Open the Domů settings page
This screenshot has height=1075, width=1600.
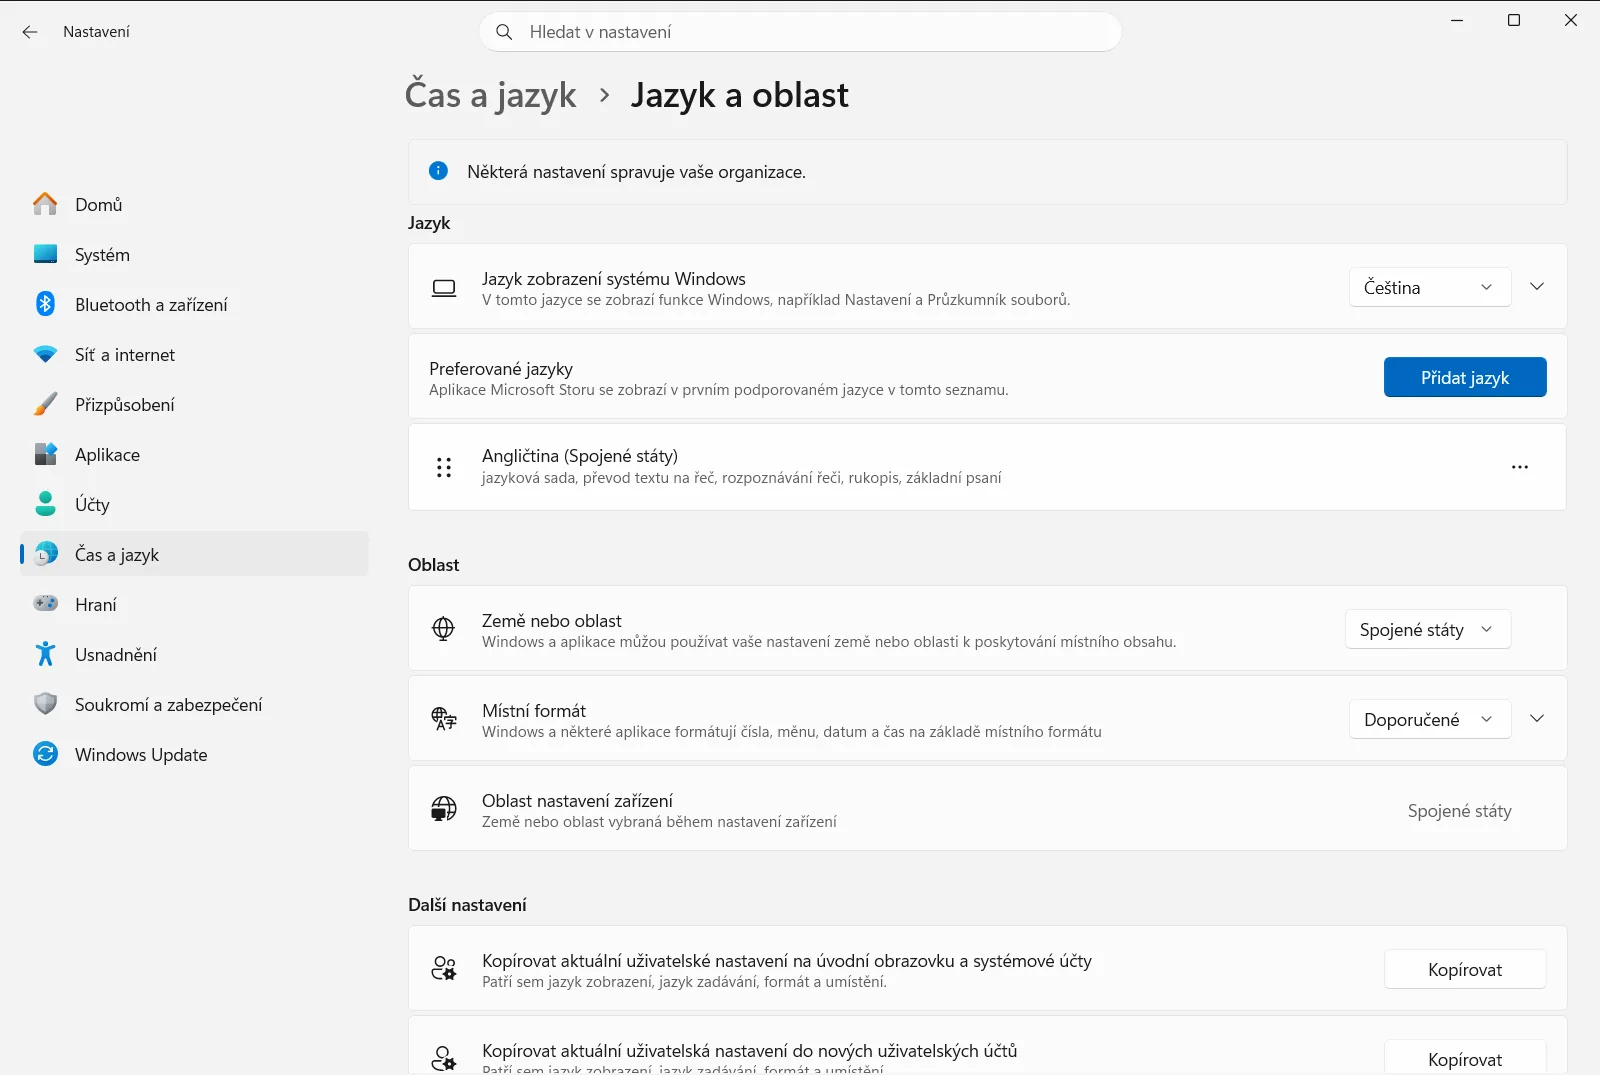tap(194, 204)
